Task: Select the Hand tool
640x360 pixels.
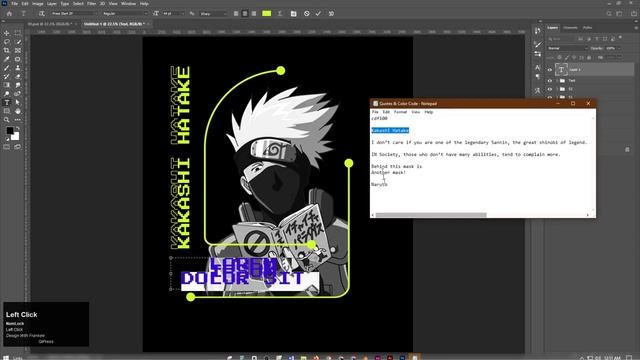Action: 18,111
